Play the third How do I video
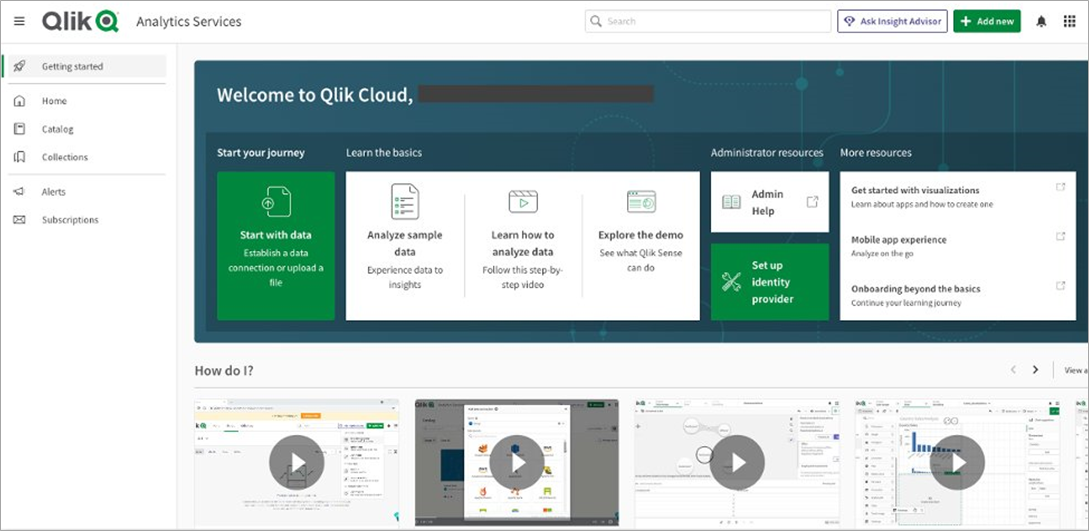The image size is (1089, 531). (x=737, y=462)
